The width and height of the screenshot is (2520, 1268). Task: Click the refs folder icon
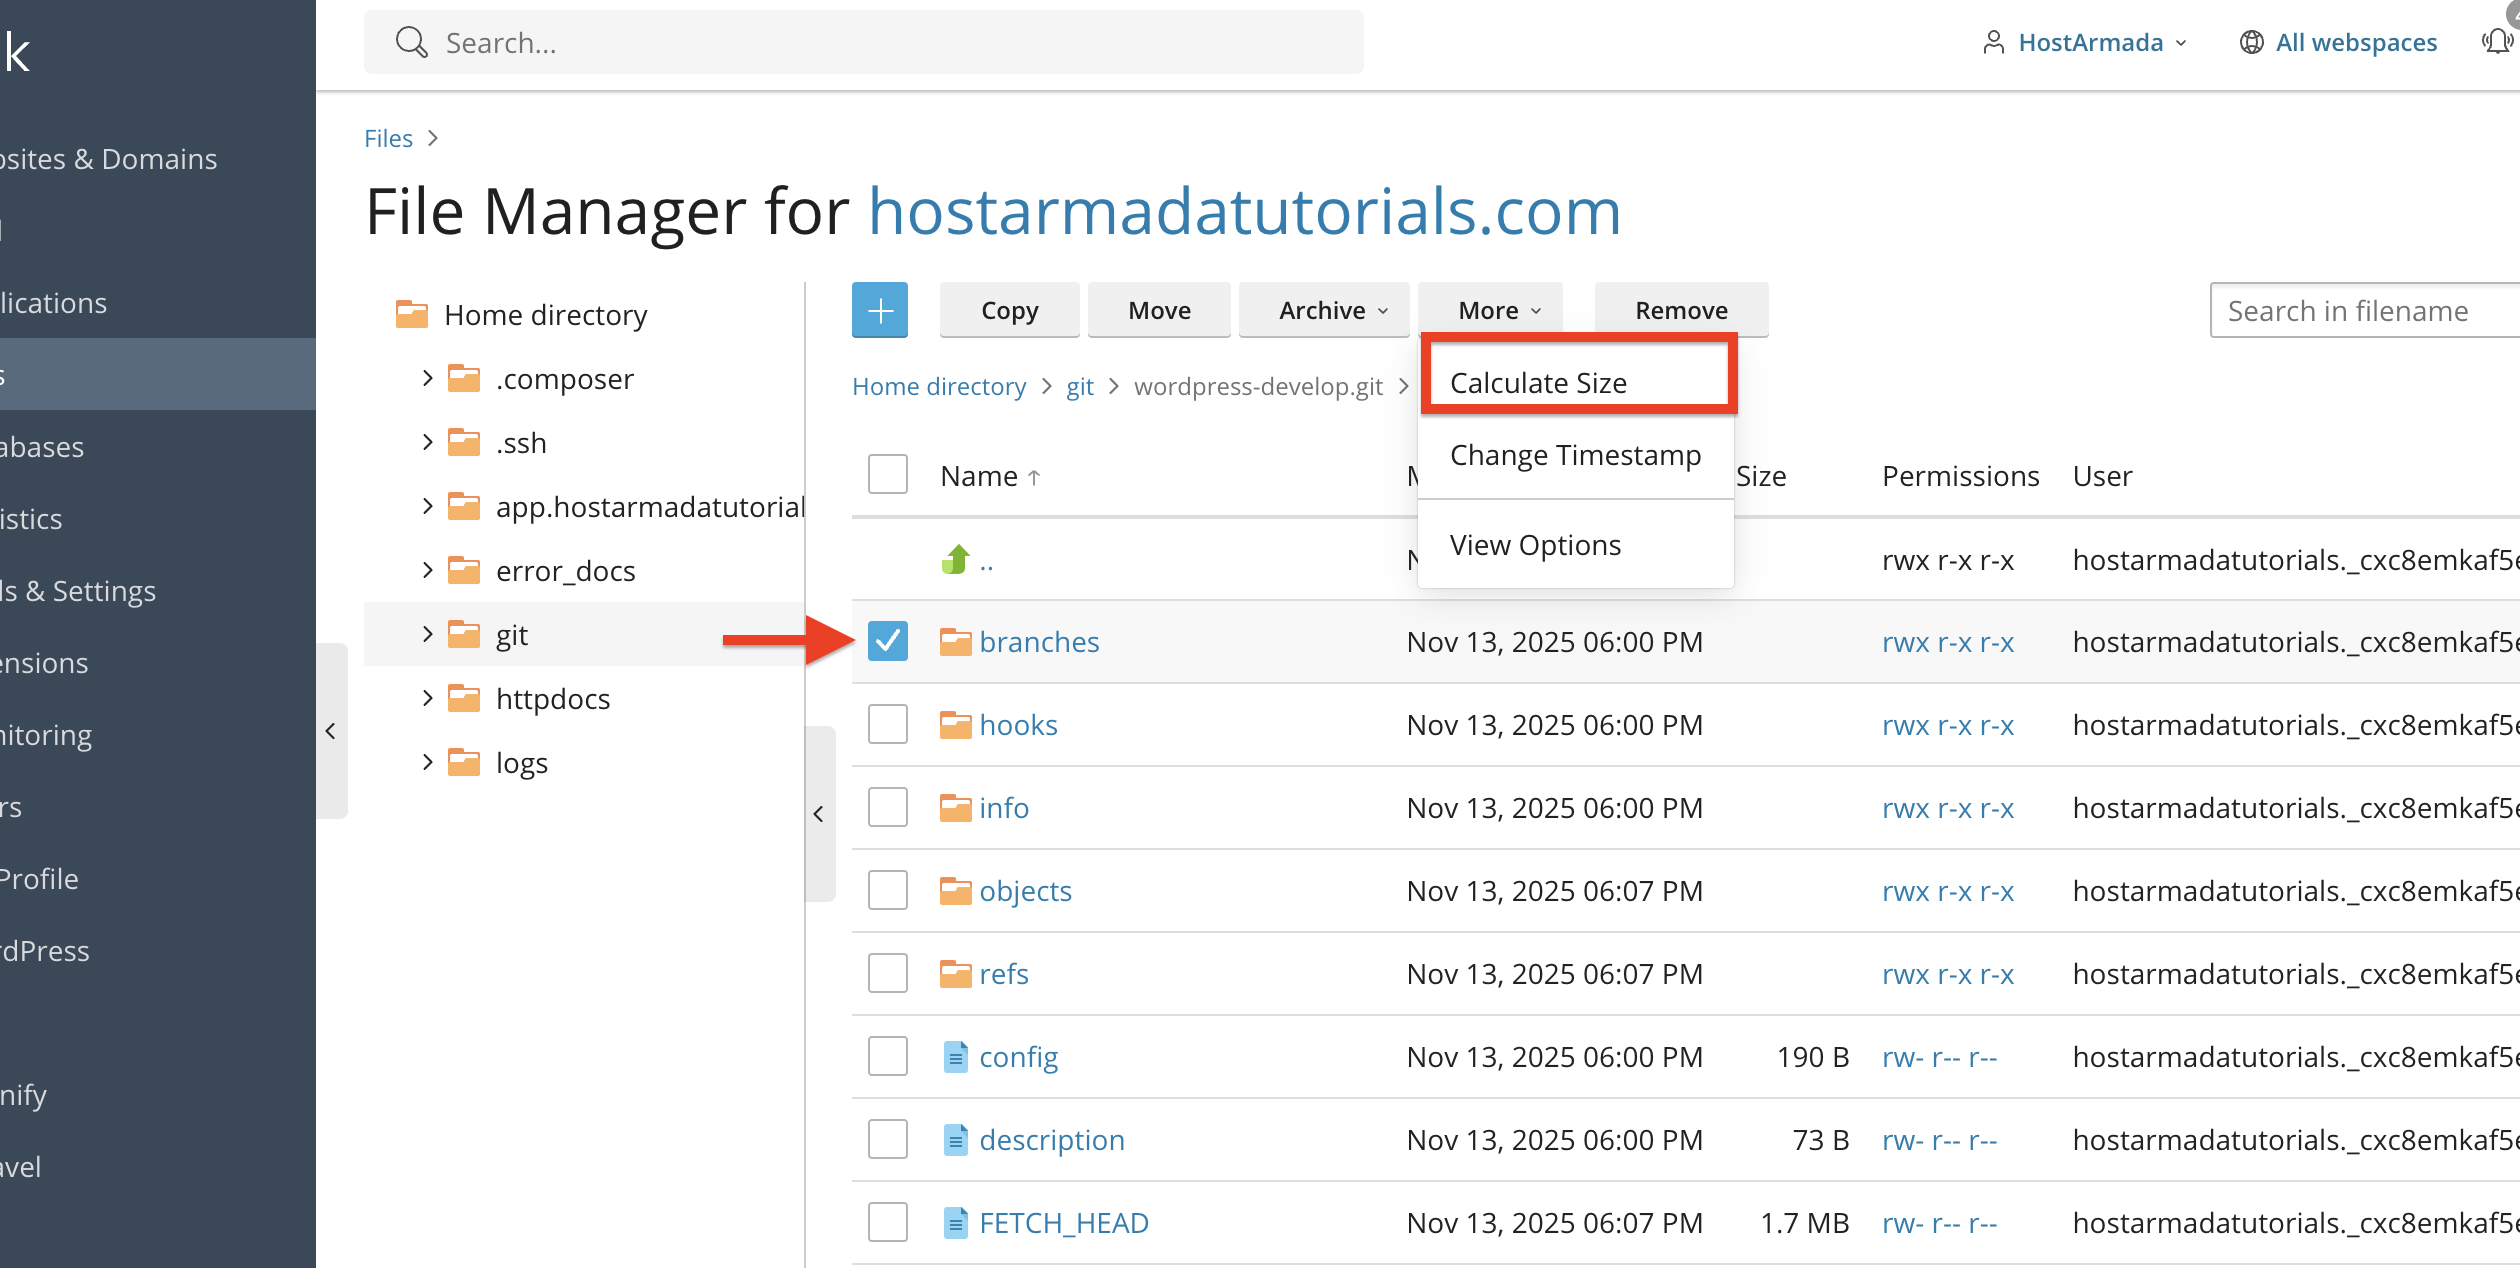tap(956, 974)
